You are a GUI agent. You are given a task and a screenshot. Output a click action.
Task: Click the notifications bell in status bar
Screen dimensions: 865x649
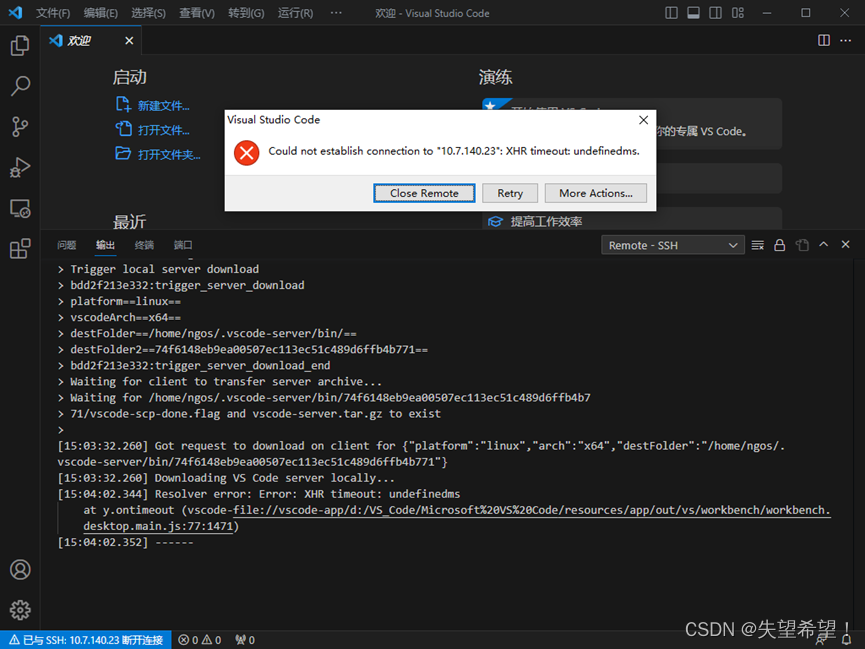847,640
